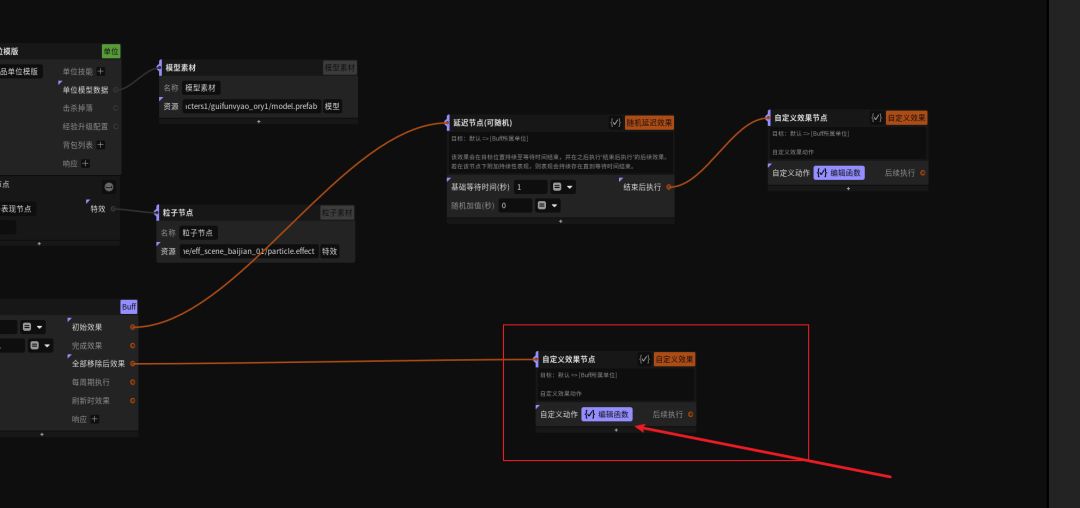Click the plus next to 响应 in Buff node
The image size is (1080, 508).
[x=95, y=419]
